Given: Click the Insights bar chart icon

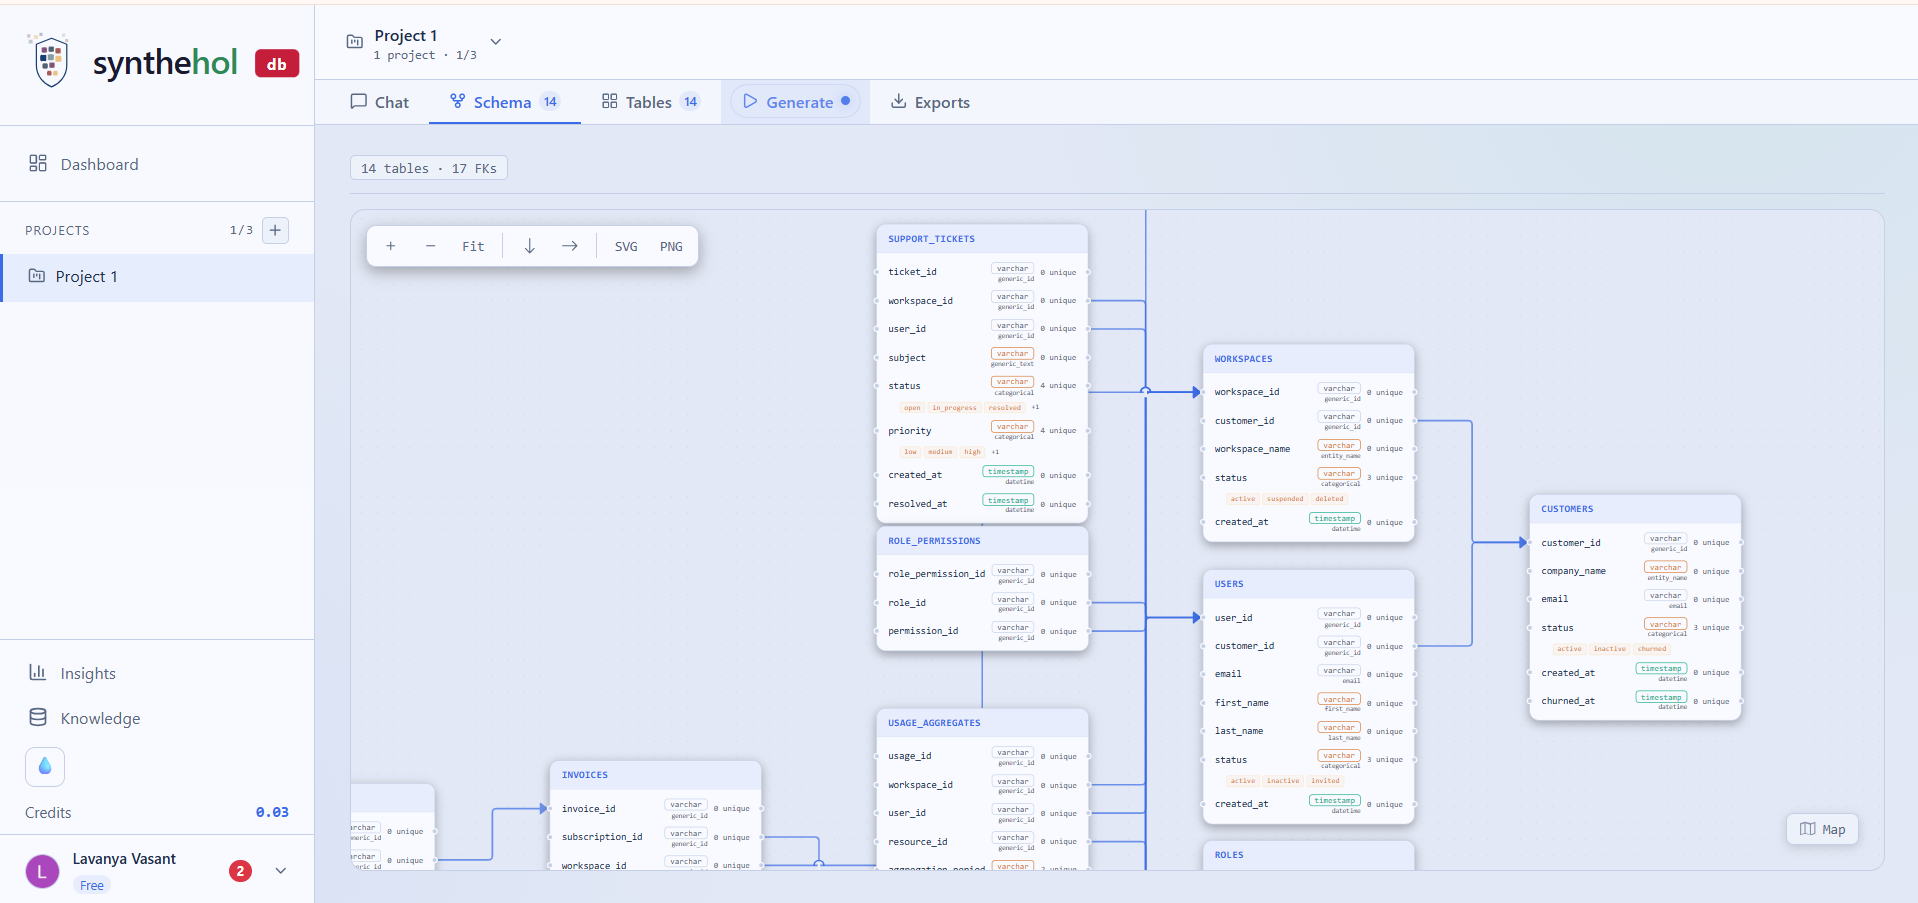Looking at the screenshot, I should (38, 672).
